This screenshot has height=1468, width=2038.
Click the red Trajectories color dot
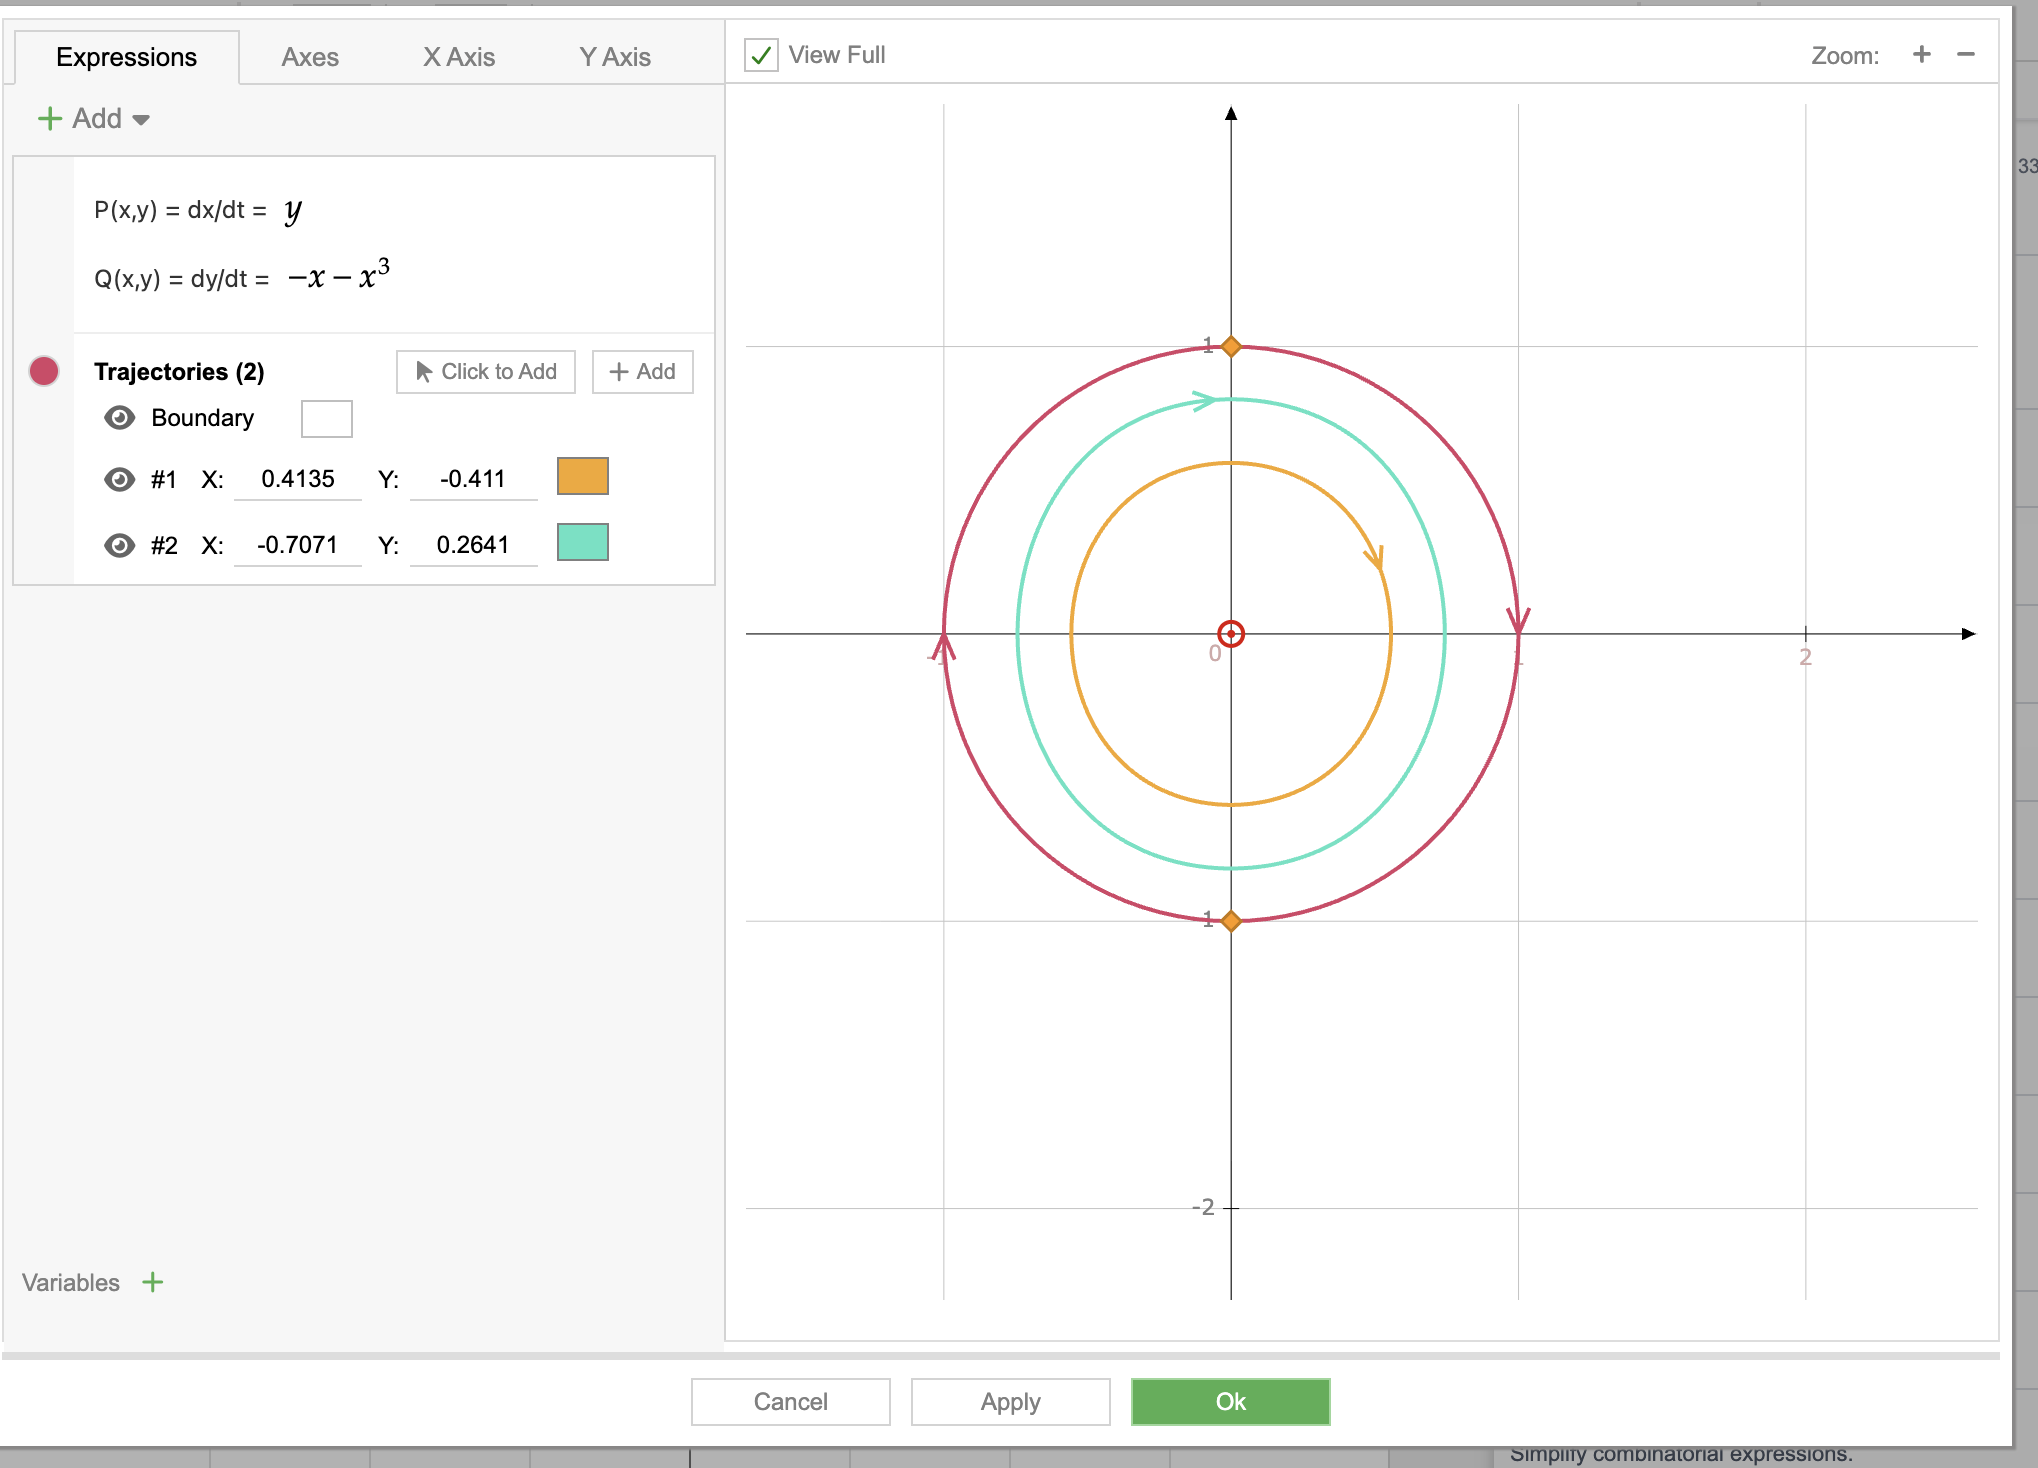[44, 371]
